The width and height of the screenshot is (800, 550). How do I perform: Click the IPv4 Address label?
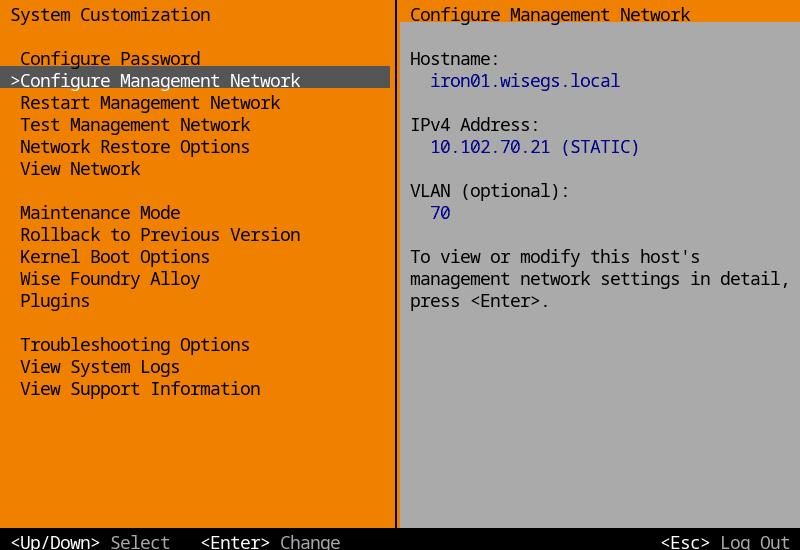[x=474, y=125]
